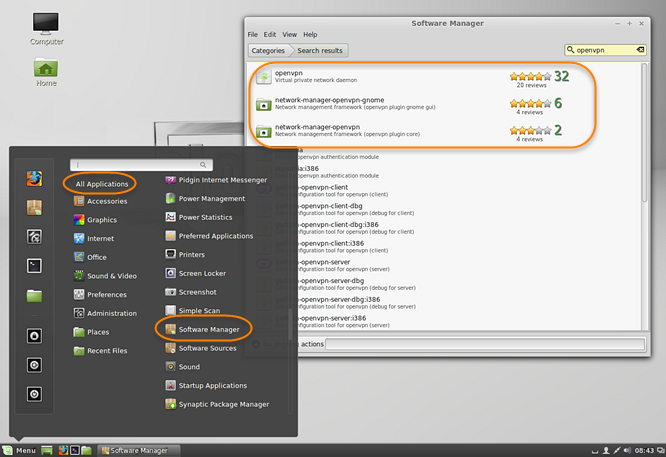Click the search box magnifier icon in Software Manager
The height and width of the screenshot is (457, 666).
click(x=570, y=50)
